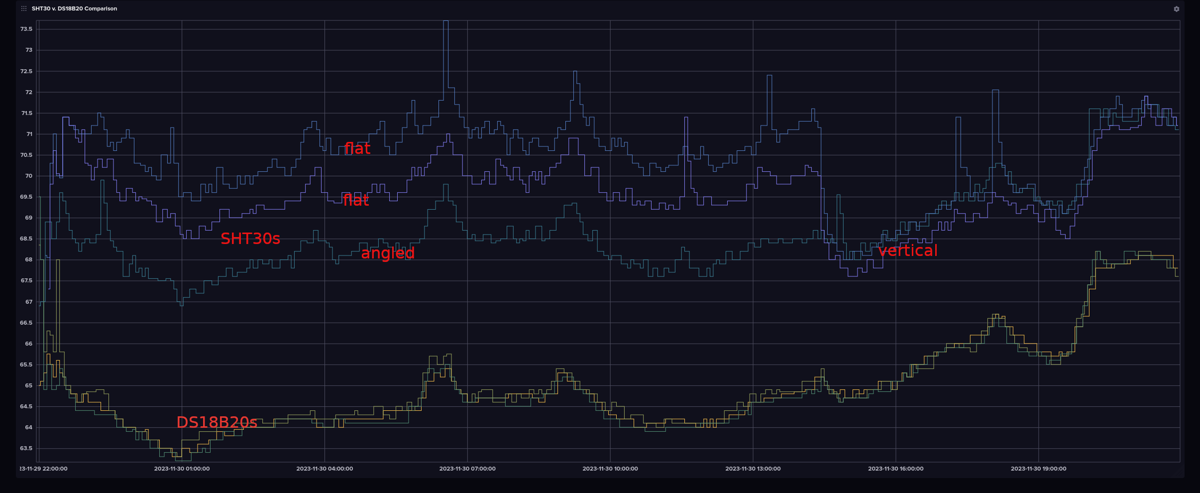Click the 2023-11-30 10:00:00 time axis label
This screenshot has height=493, width=1200.
coord(611,467)
